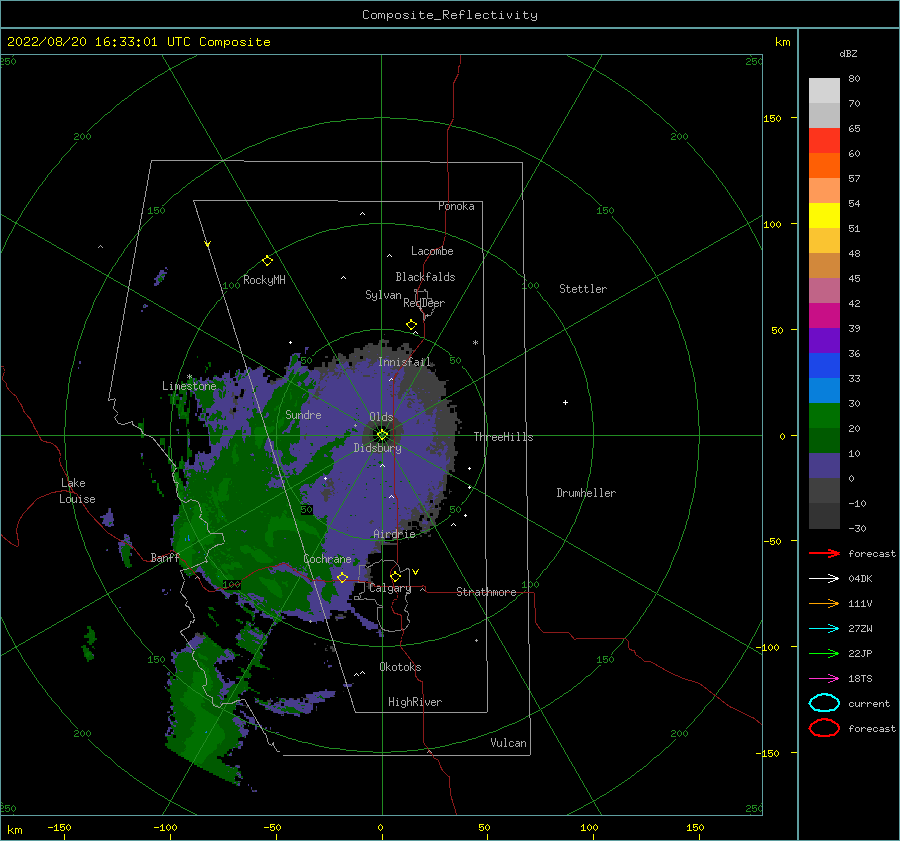This screenshot has height=841, width=900.
Task: Click the Ponoka town label
Action: [456, 206]
